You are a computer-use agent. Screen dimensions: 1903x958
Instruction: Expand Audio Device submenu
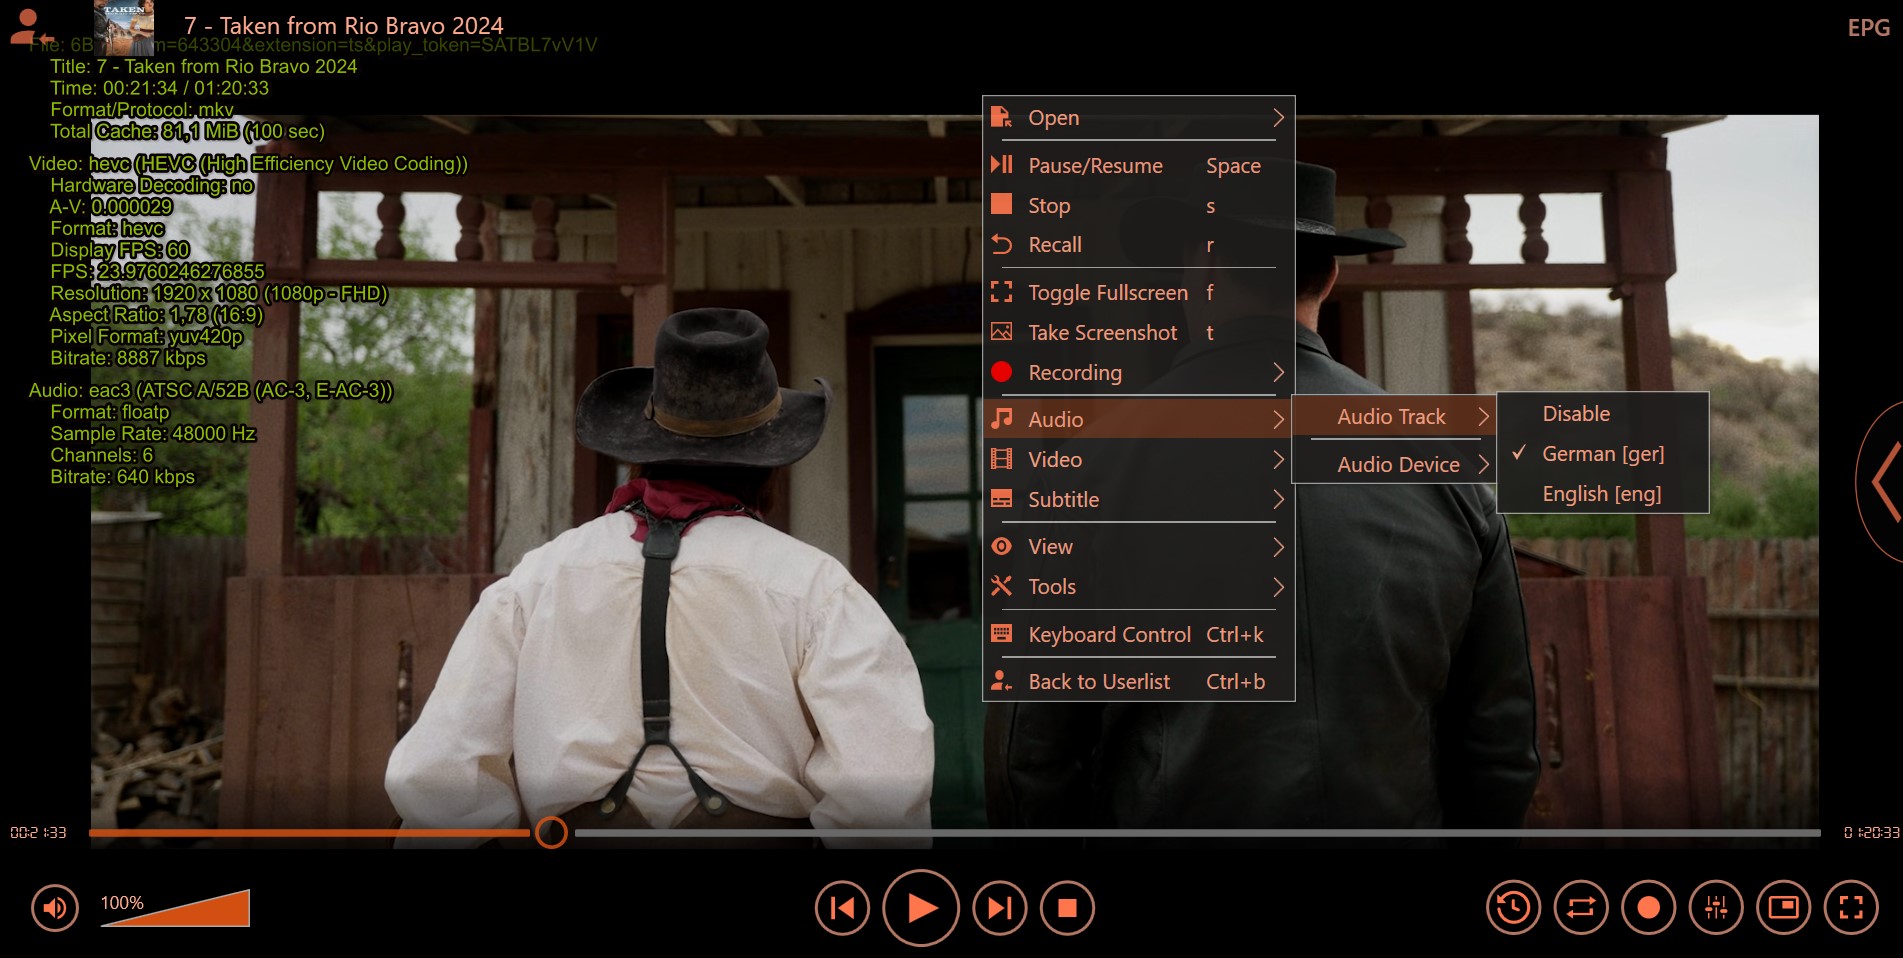coord(1394,465)
